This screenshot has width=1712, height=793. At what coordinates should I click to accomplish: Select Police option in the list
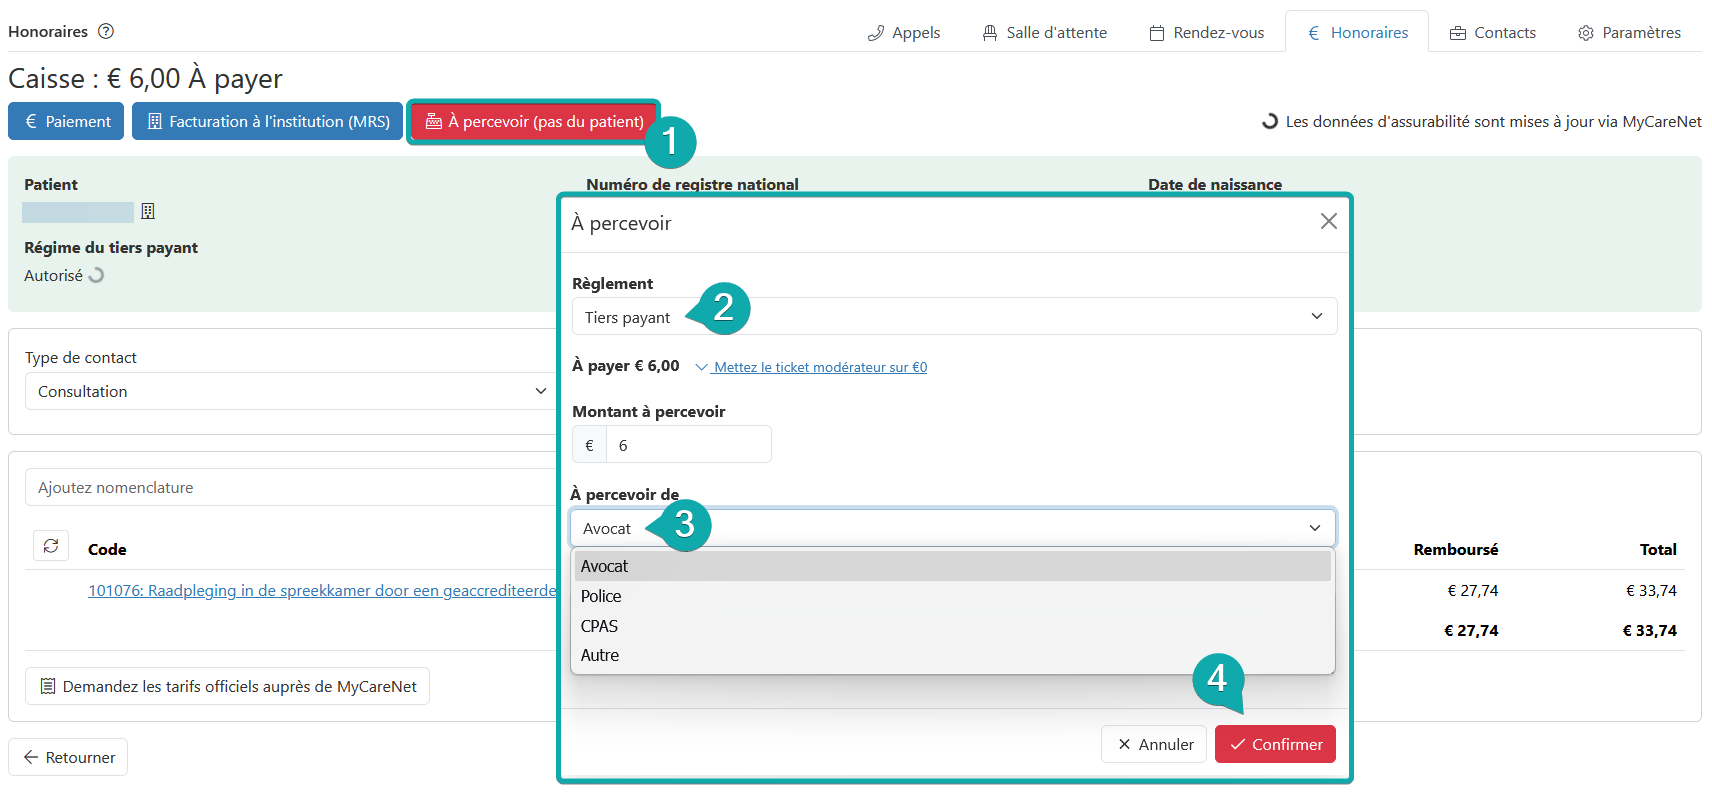click(952, 596)
